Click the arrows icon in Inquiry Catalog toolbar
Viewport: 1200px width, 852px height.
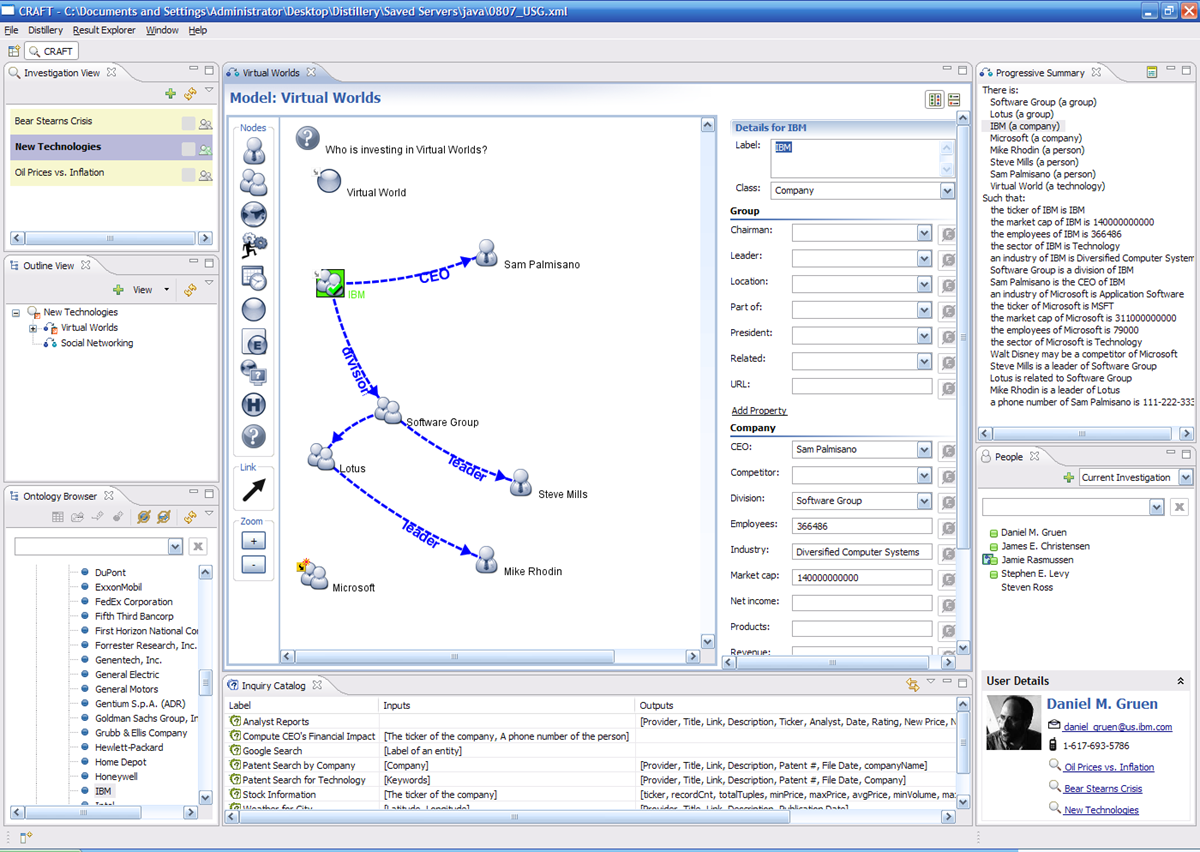(912, 685)
